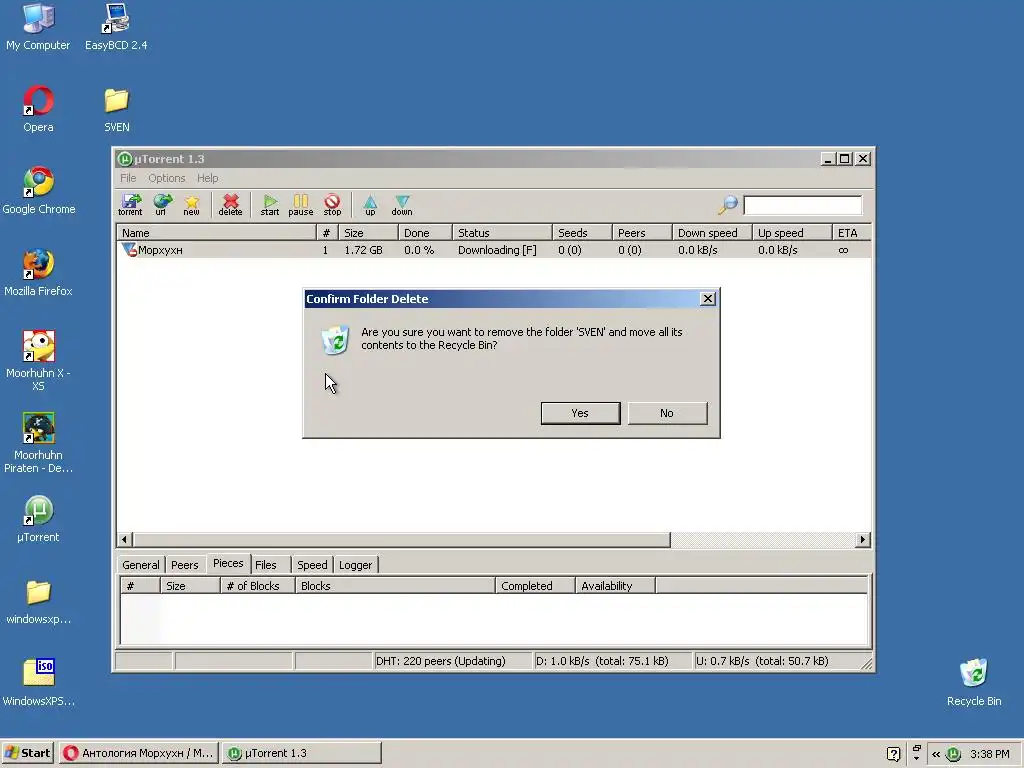Select the Opera desktop shortcut
This screenshot has height=768, width=1024.
38,109
